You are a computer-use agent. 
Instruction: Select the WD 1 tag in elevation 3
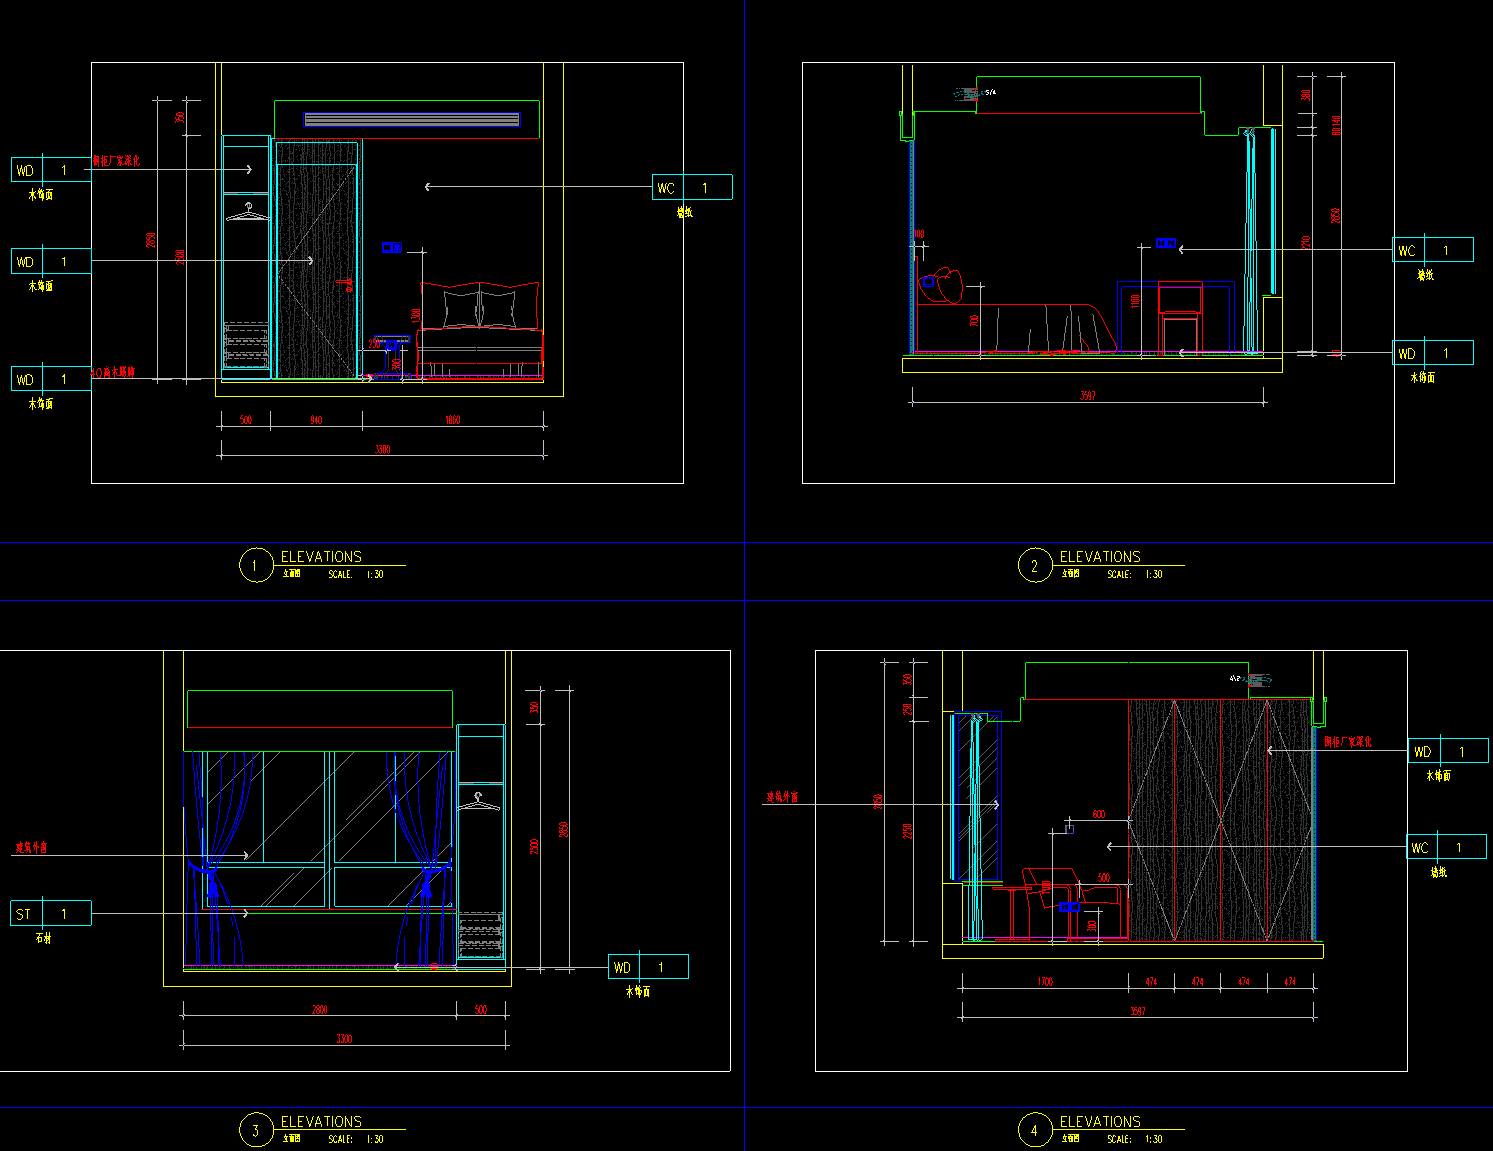[648, 967]
